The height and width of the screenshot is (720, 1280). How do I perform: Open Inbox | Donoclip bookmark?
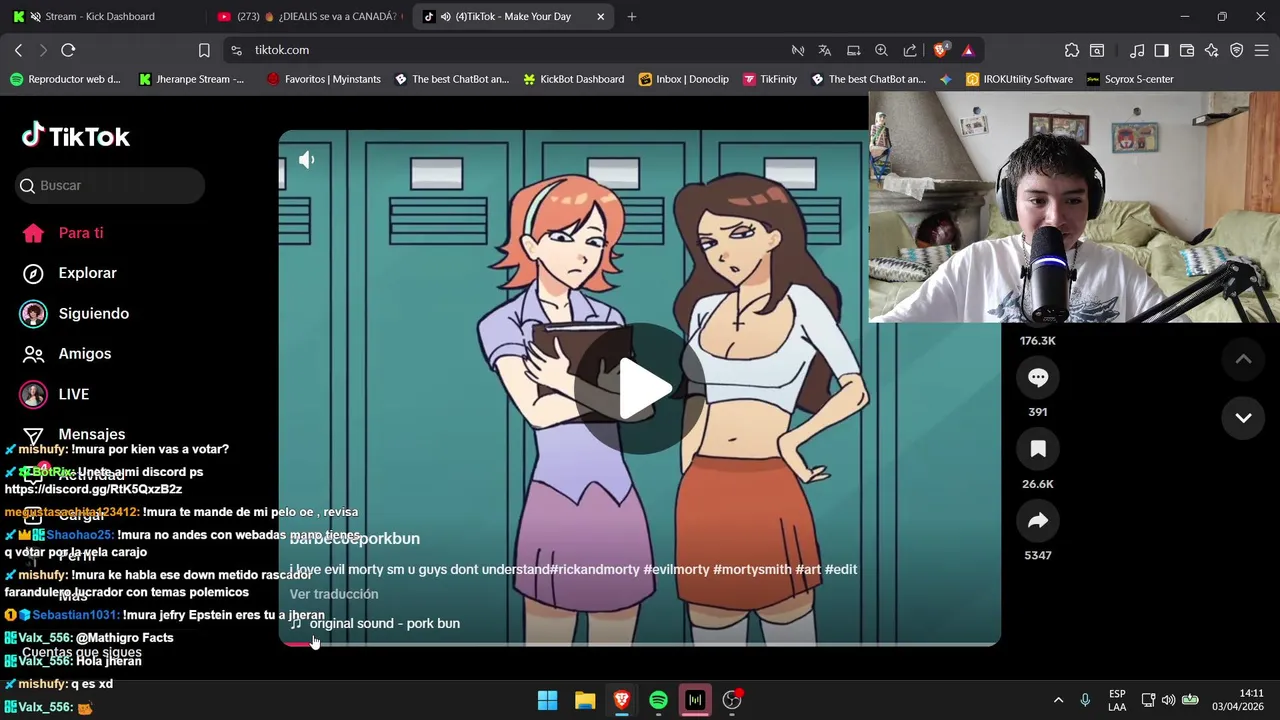pos(683,79)
